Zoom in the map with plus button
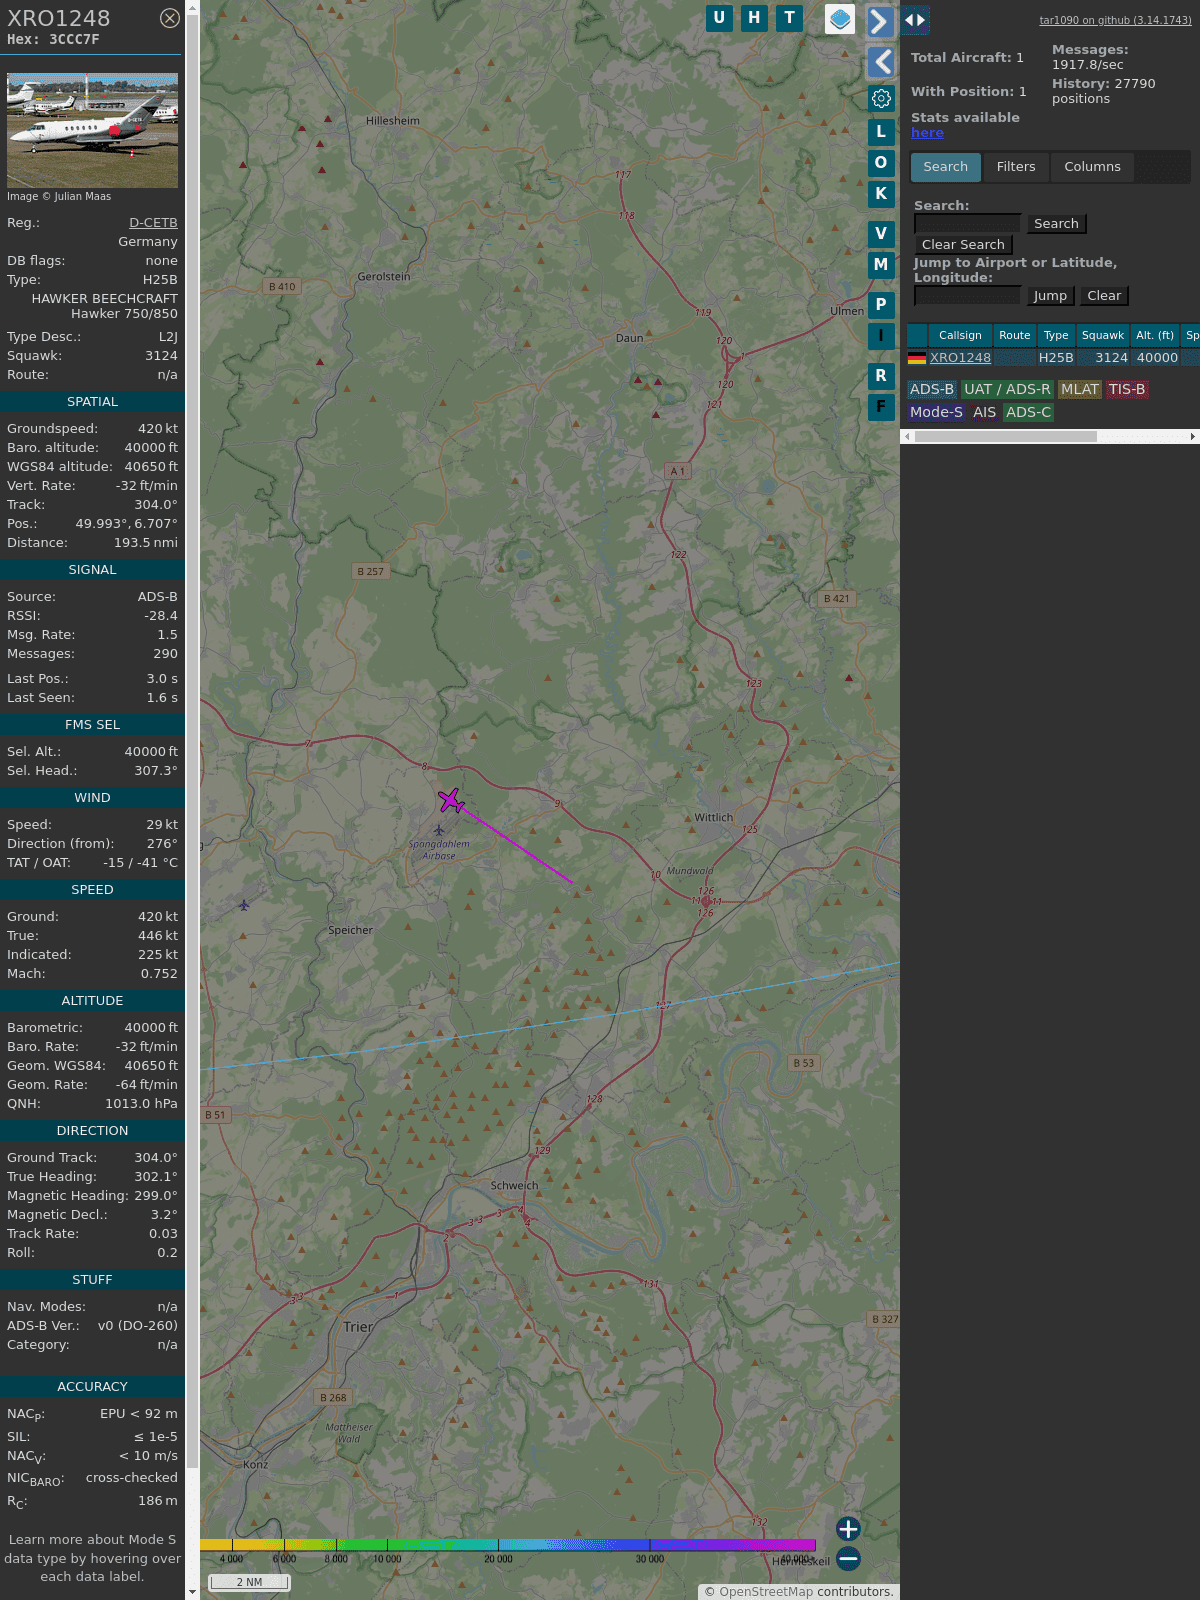This screenshot has width=1200, height=1600. 848,1529
